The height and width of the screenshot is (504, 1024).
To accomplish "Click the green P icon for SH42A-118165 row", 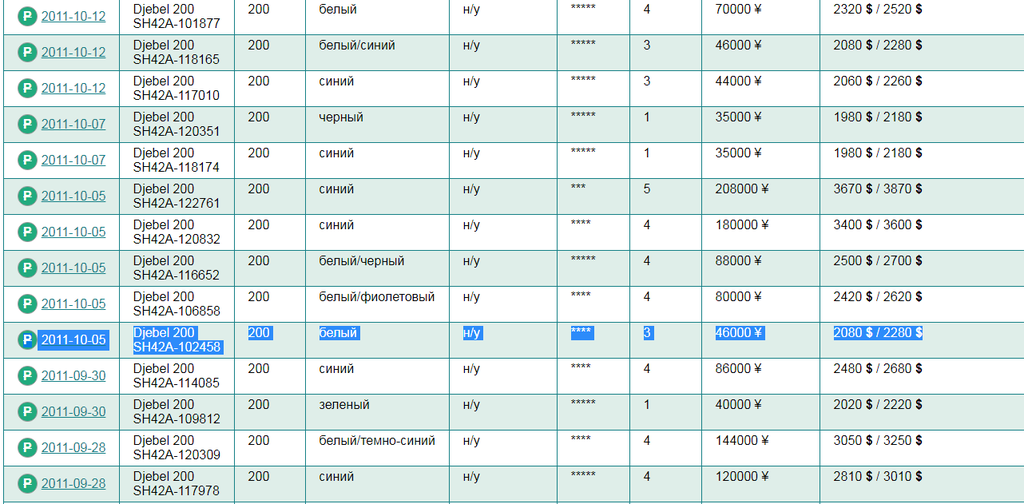I will coord(27,52).
